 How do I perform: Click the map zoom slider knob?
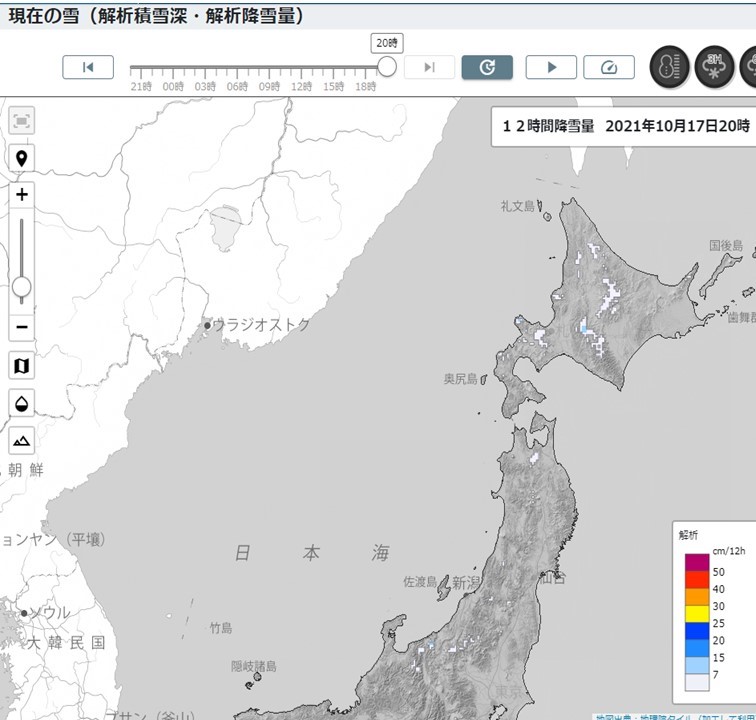(x=22, y=287)
